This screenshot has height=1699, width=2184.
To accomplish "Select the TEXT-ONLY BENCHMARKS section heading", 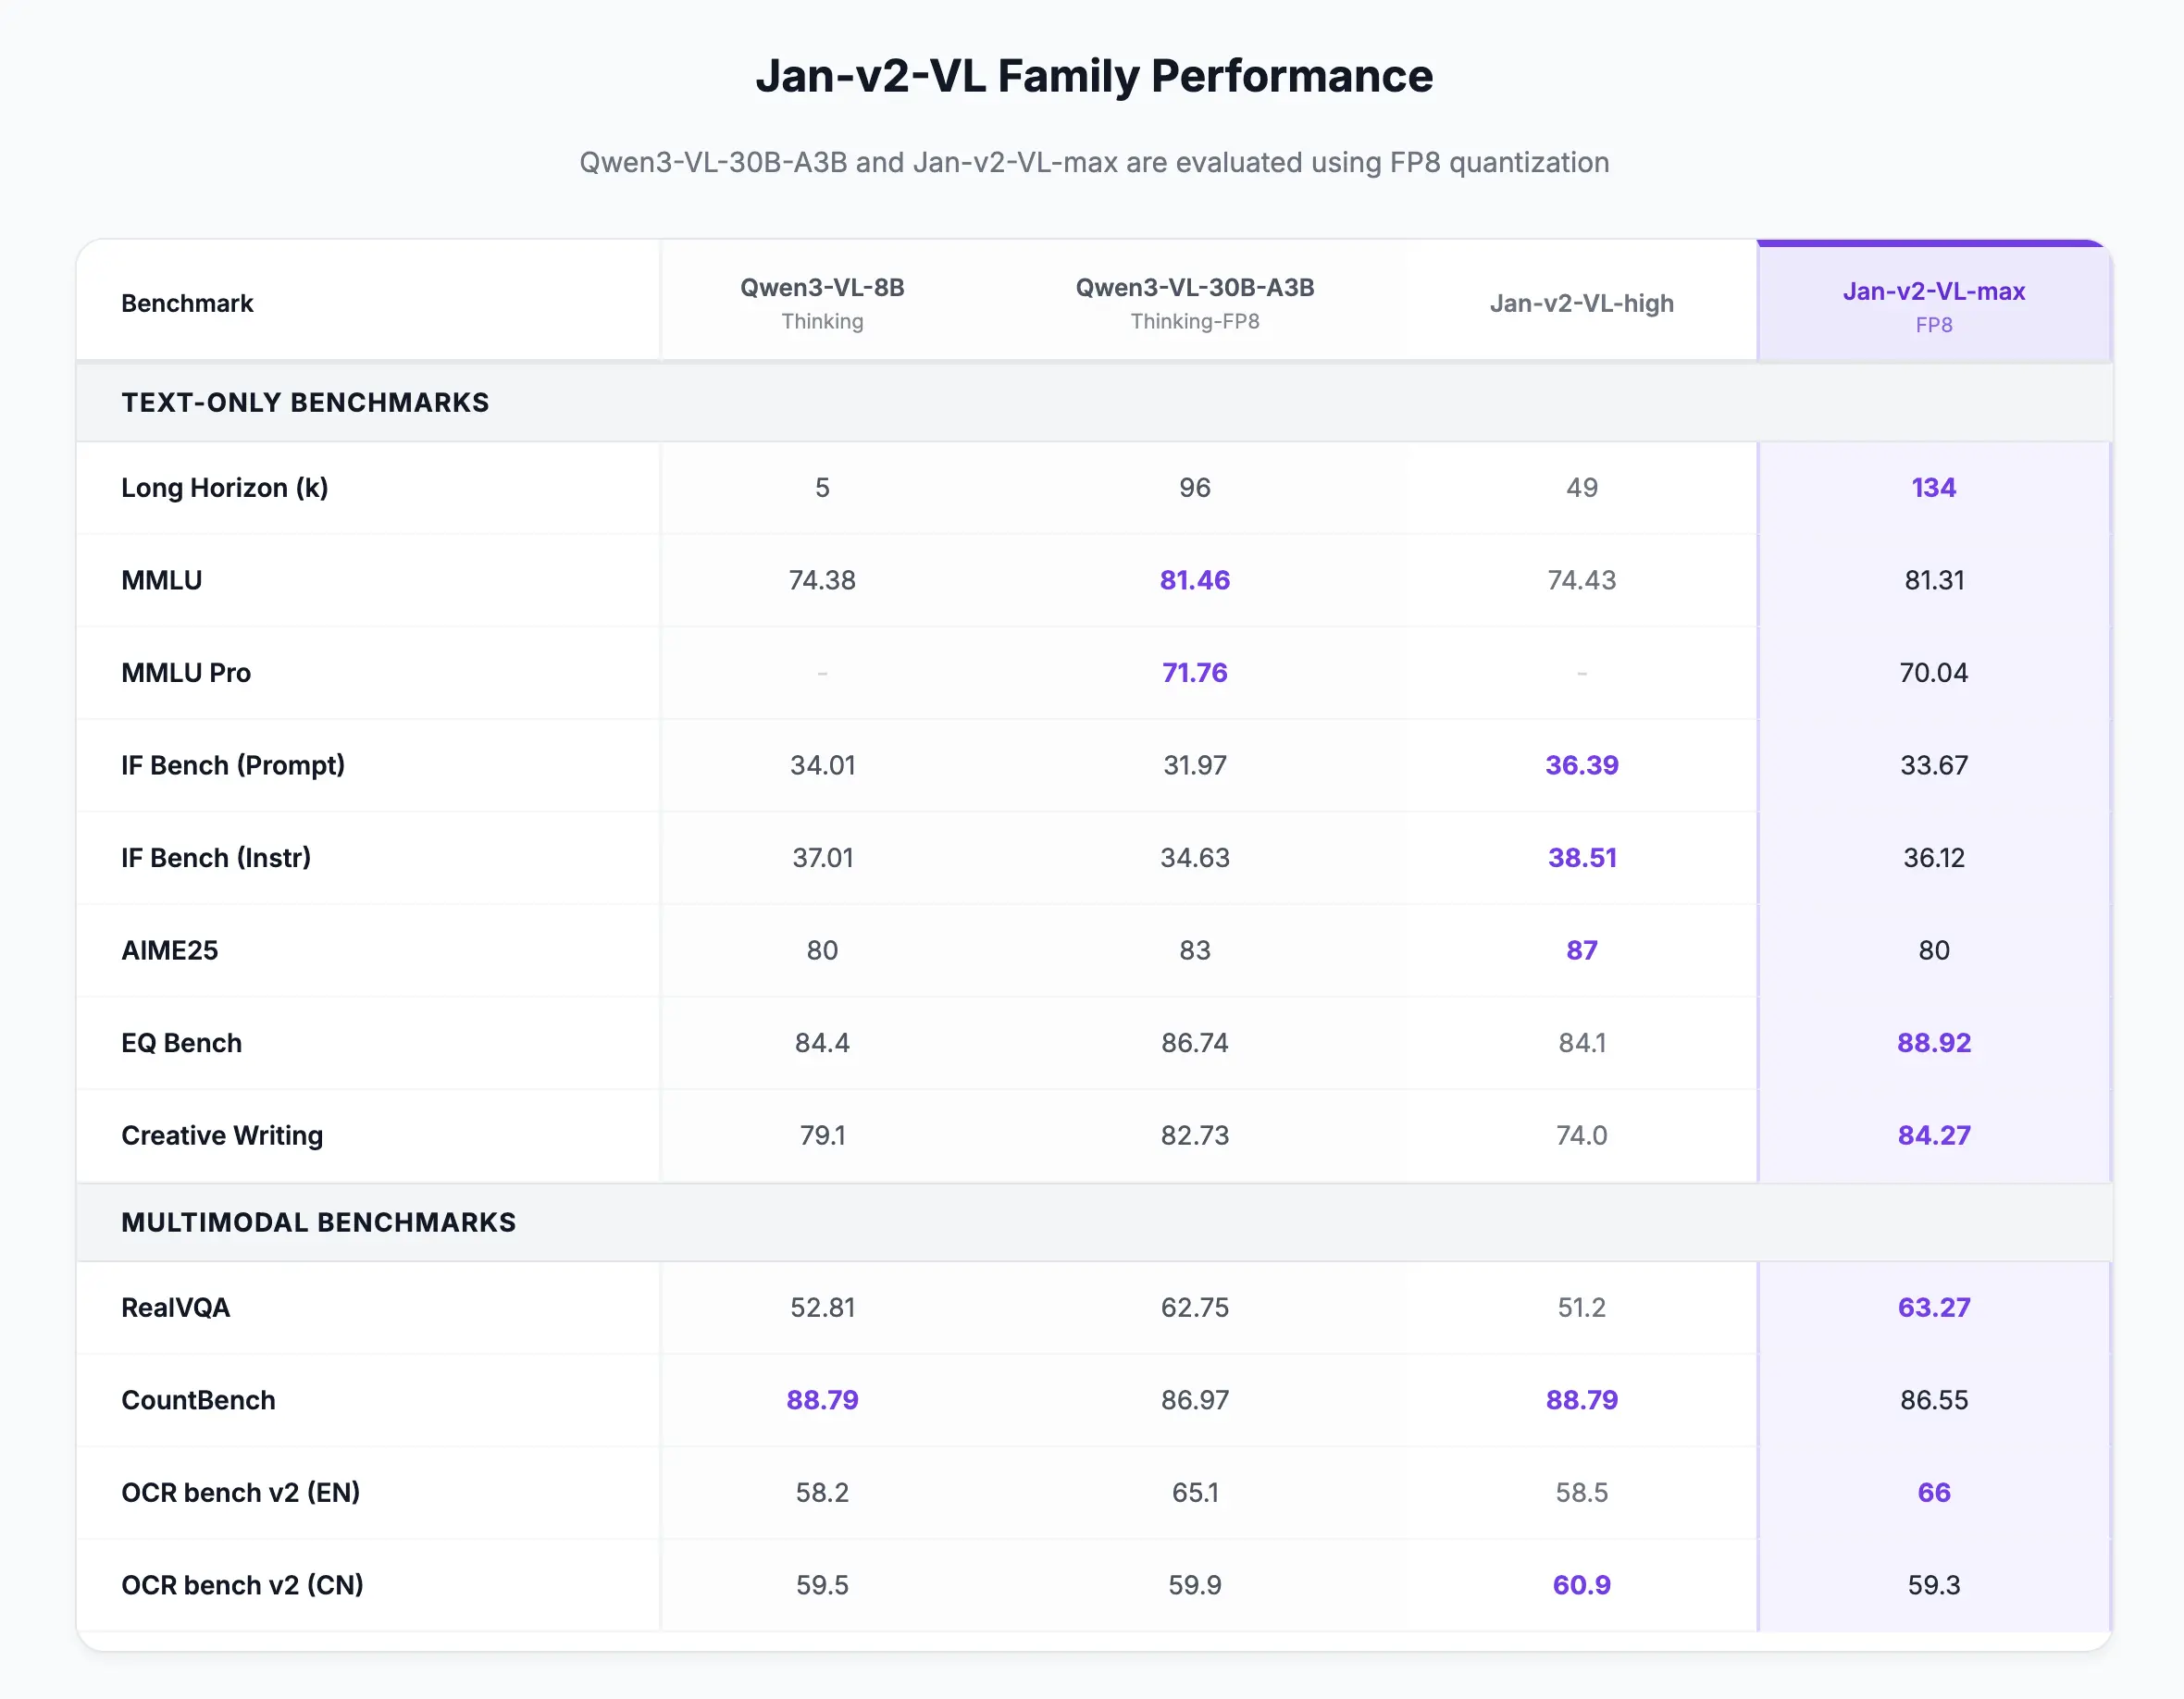I will (x=305, y=402).
